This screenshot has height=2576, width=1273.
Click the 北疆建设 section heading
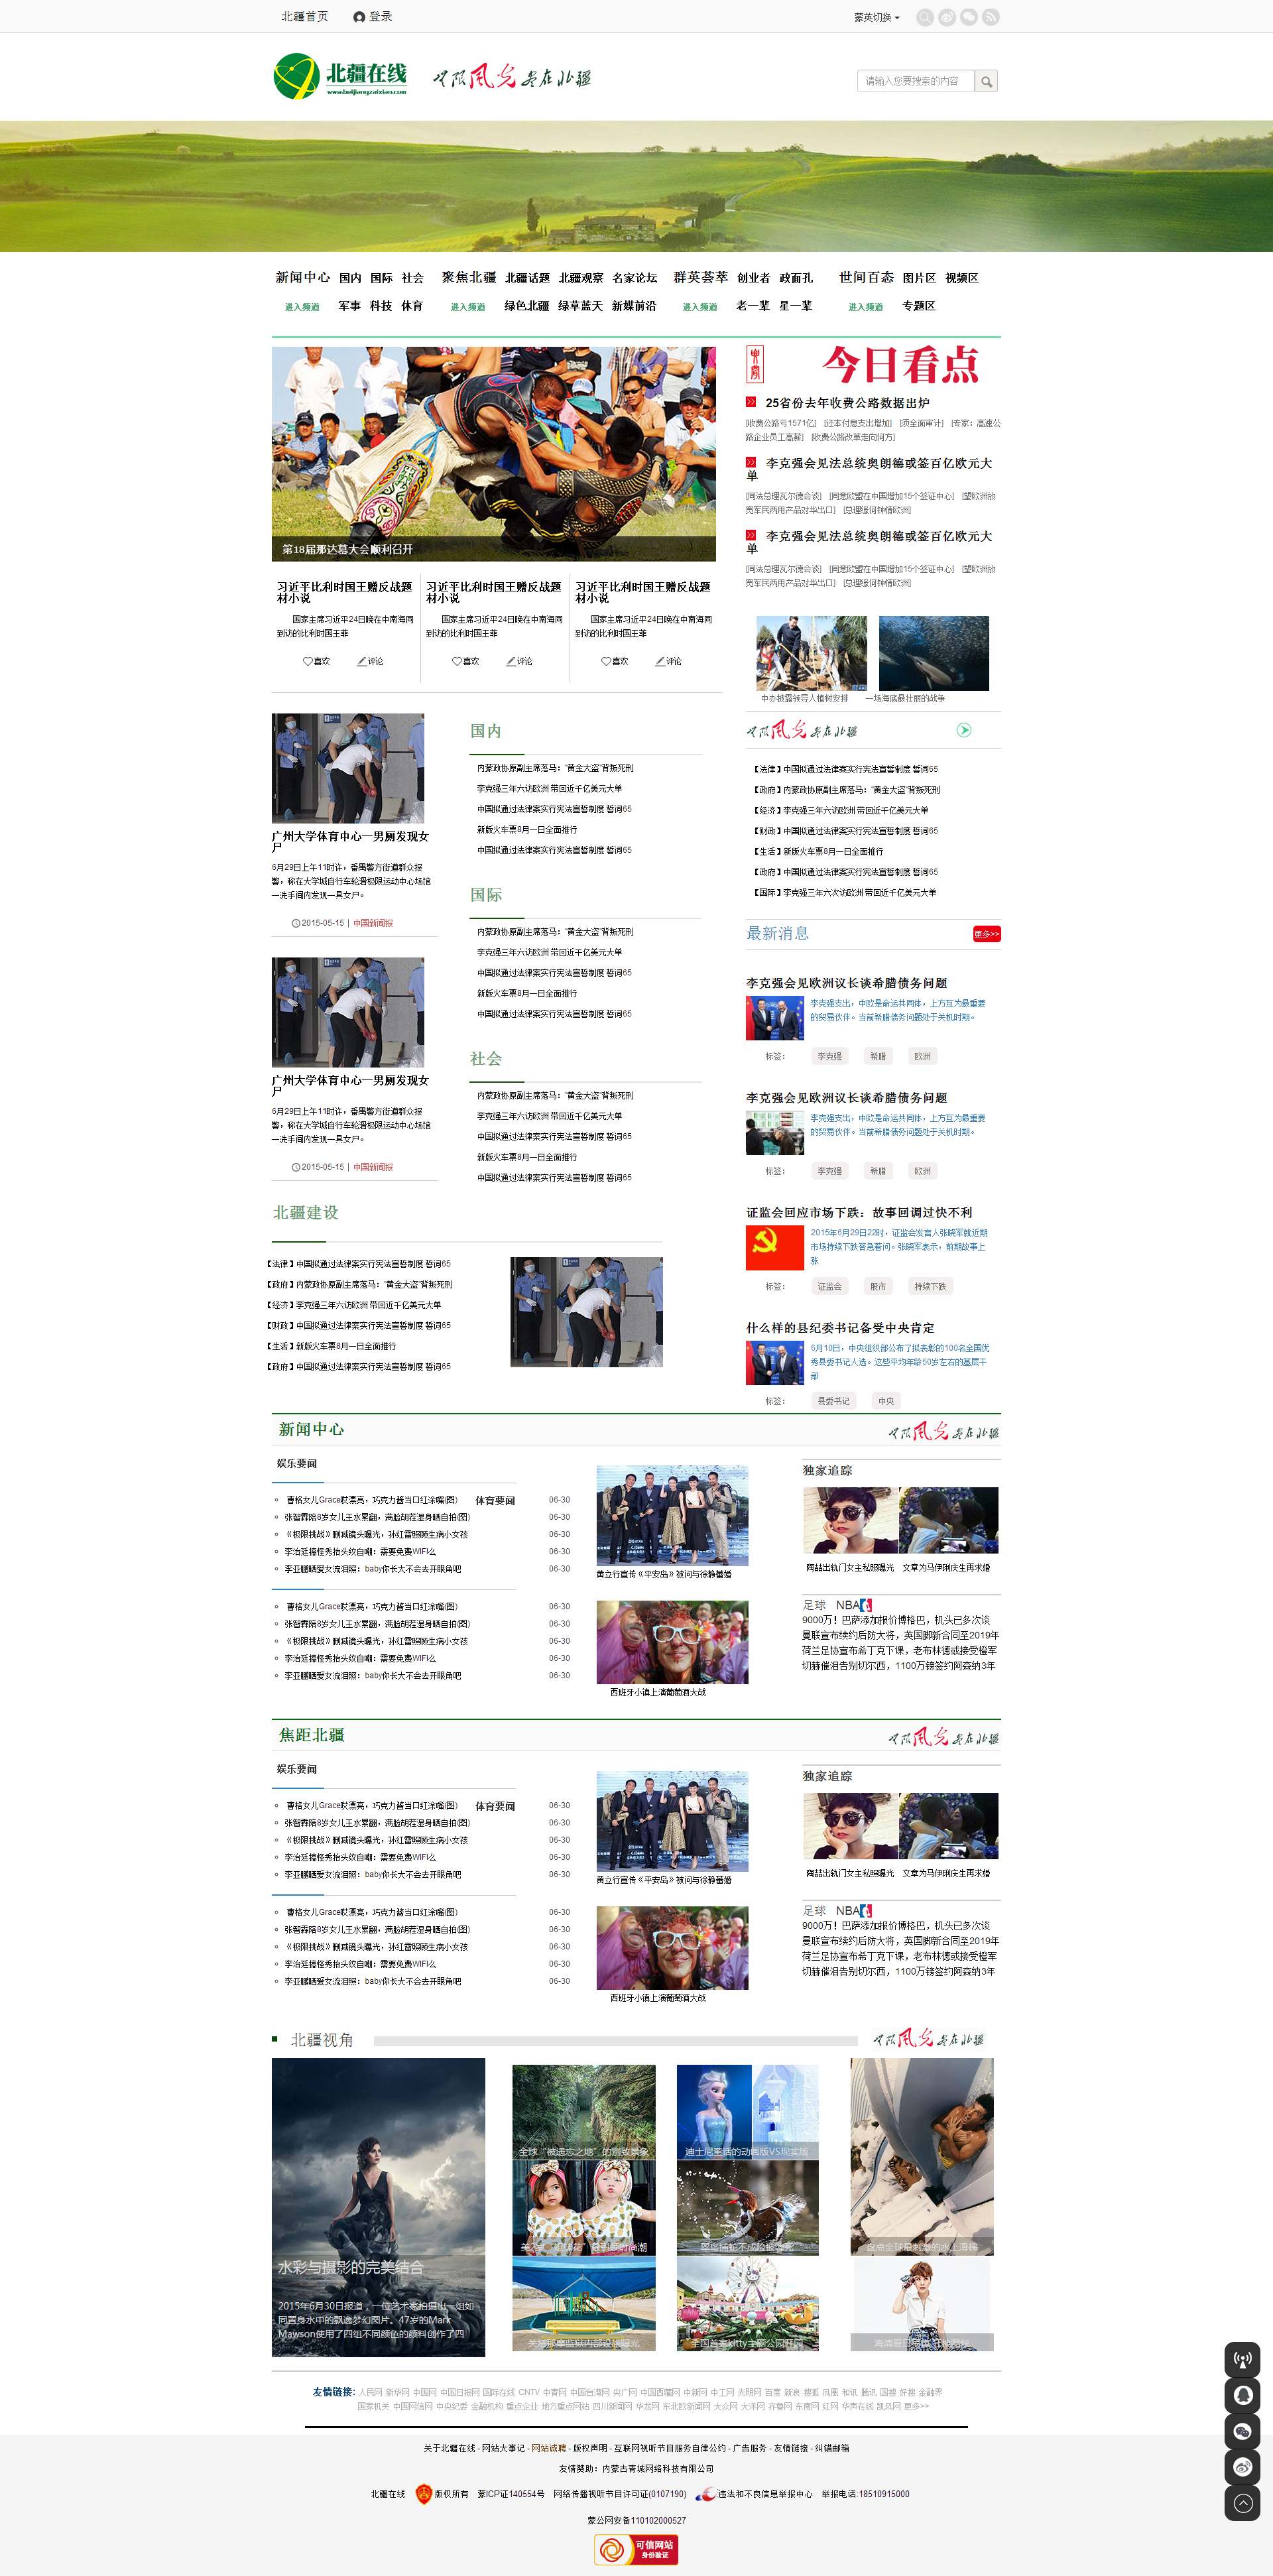coord(306,1212)
